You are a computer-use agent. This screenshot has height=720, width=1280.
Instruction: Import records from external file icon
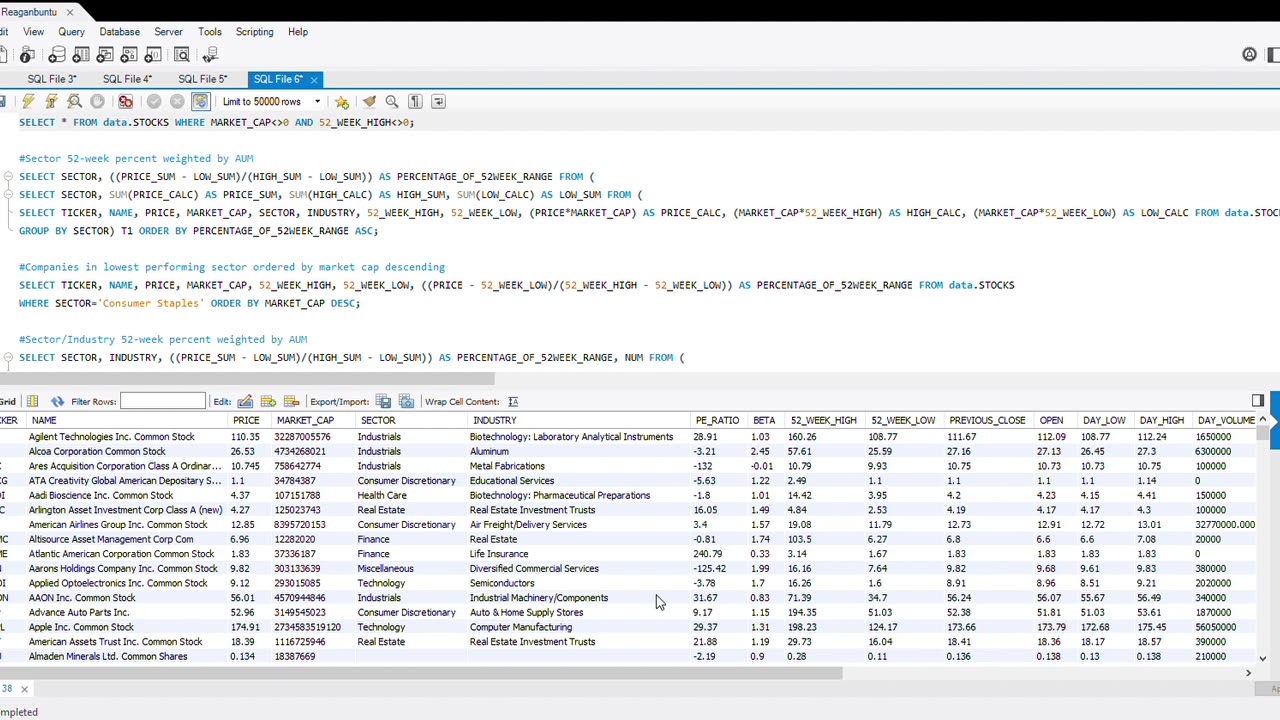click(406, 402)
